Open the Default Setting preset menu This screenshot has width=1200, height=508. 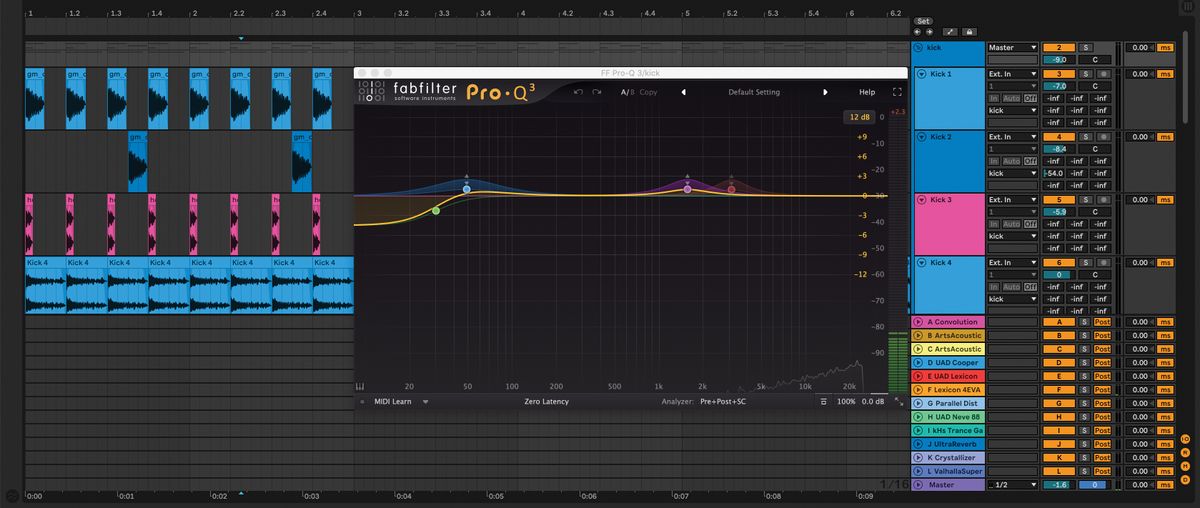[754, 92]
